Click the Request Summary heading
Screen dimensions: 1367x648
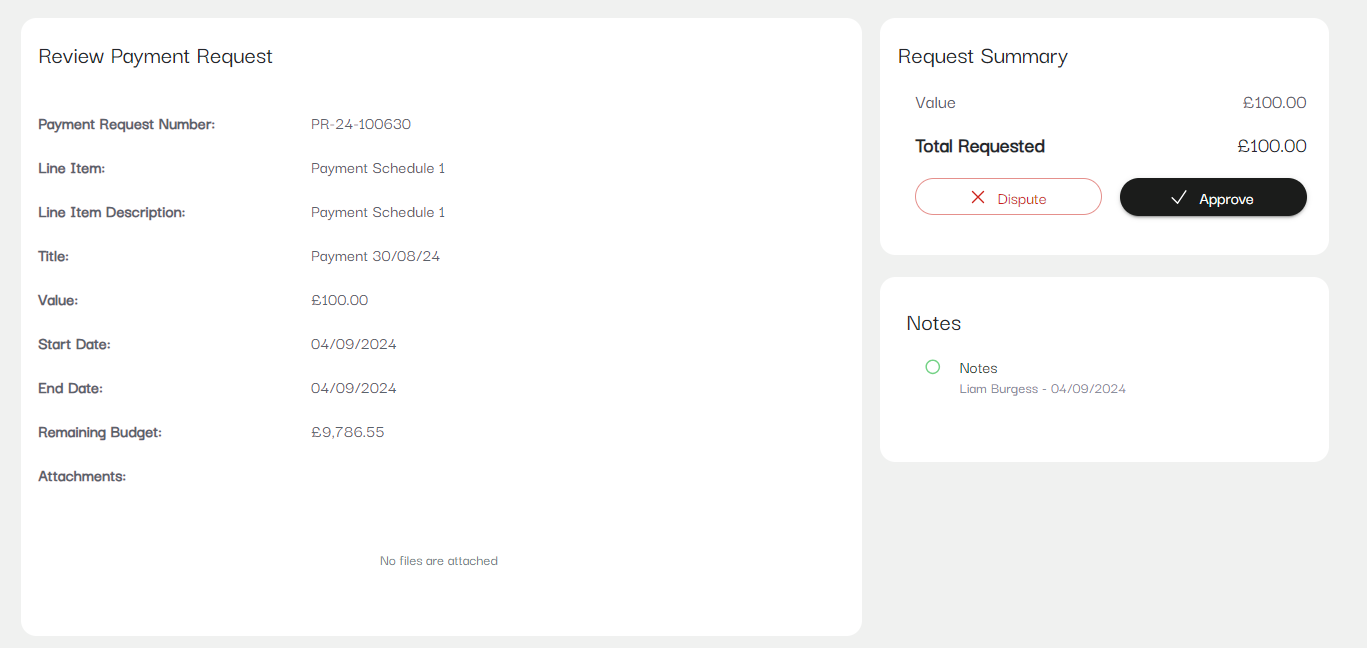982,56
